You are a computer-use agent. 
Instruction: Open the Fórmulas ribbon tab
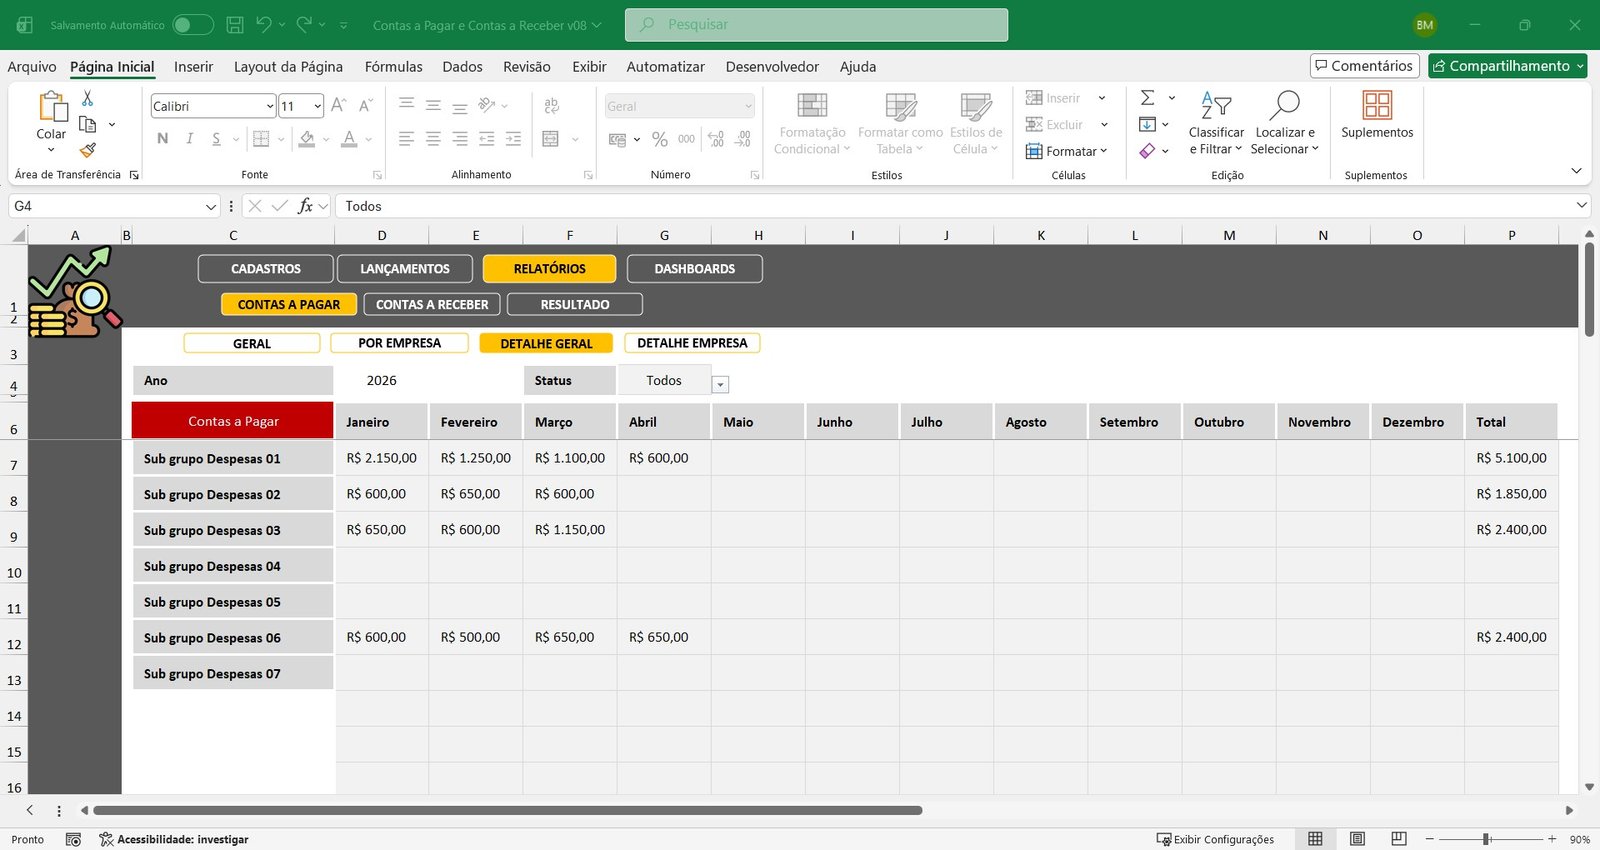[393, 67]
